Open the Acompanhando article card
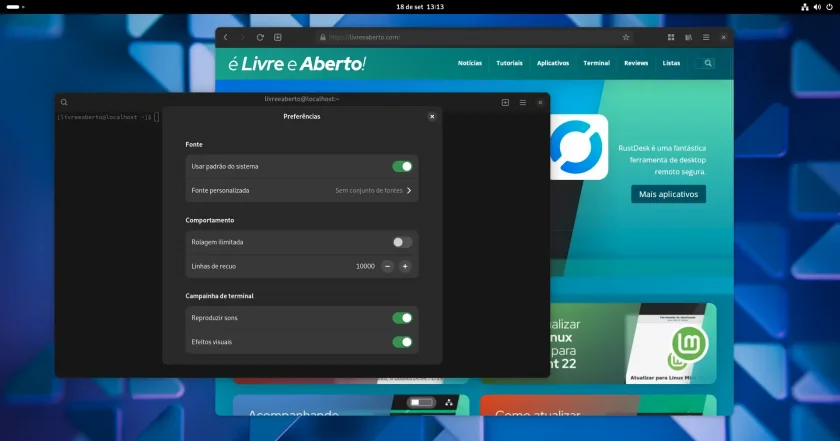840x441 pixels. (351, 406)
